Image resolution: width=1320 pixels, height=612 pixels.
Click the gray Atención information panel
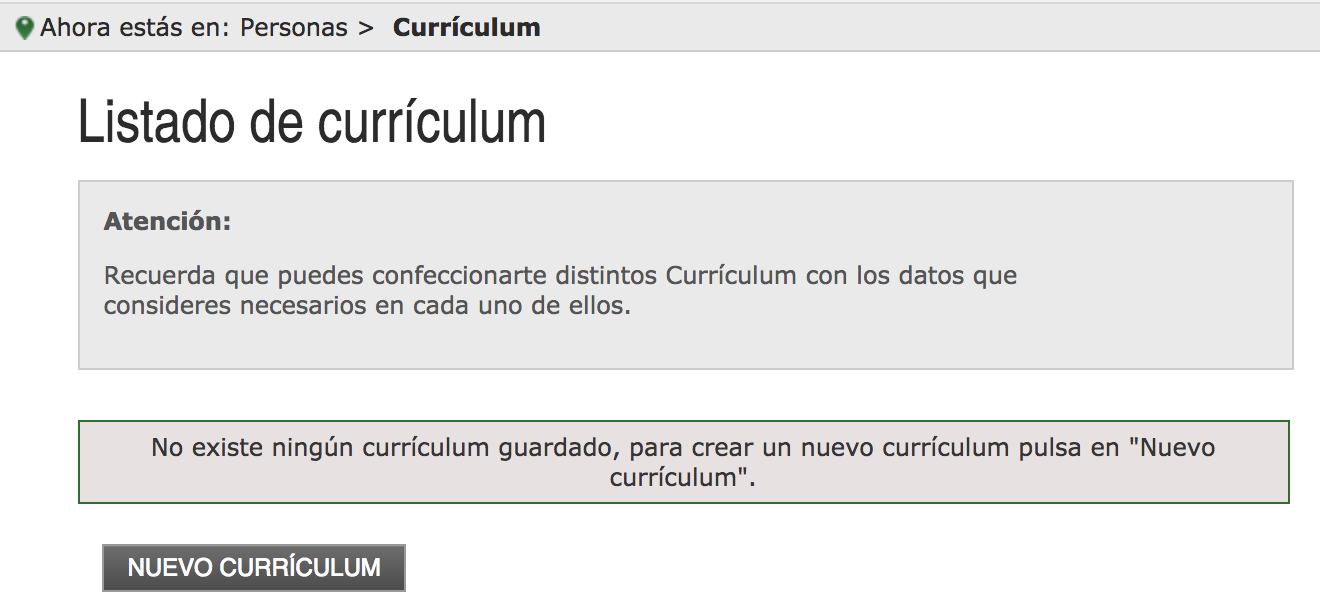click(686, 275)
